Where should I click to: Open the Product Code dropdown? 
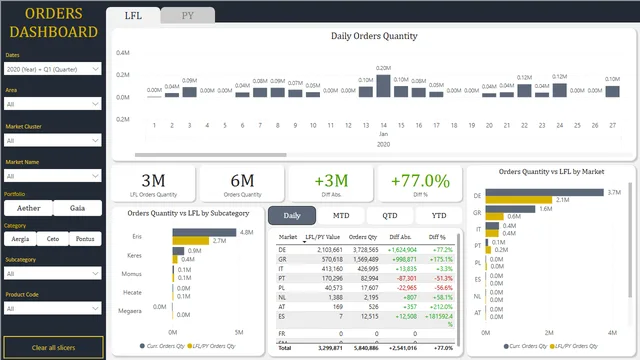pyautogui.click(x=53, y=309)
